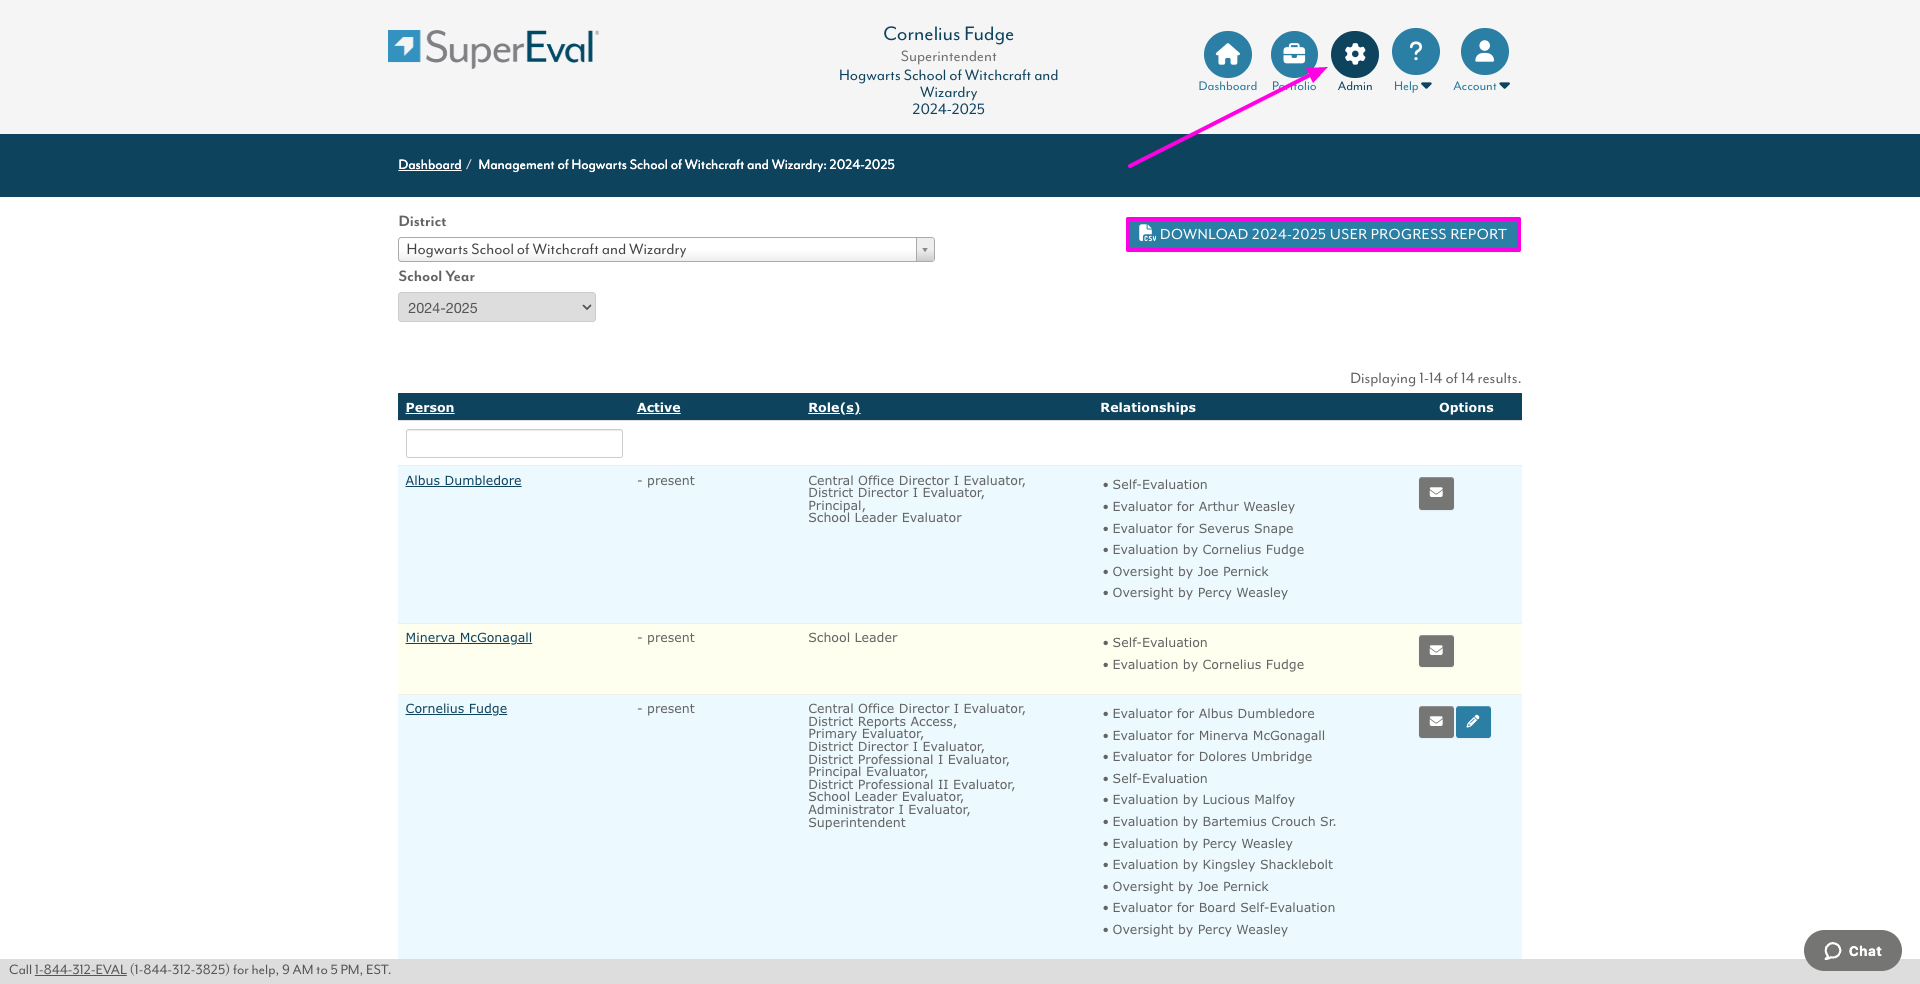Open the Account user menu
Screen dimensions: 1920x984
click(1484, 52)
